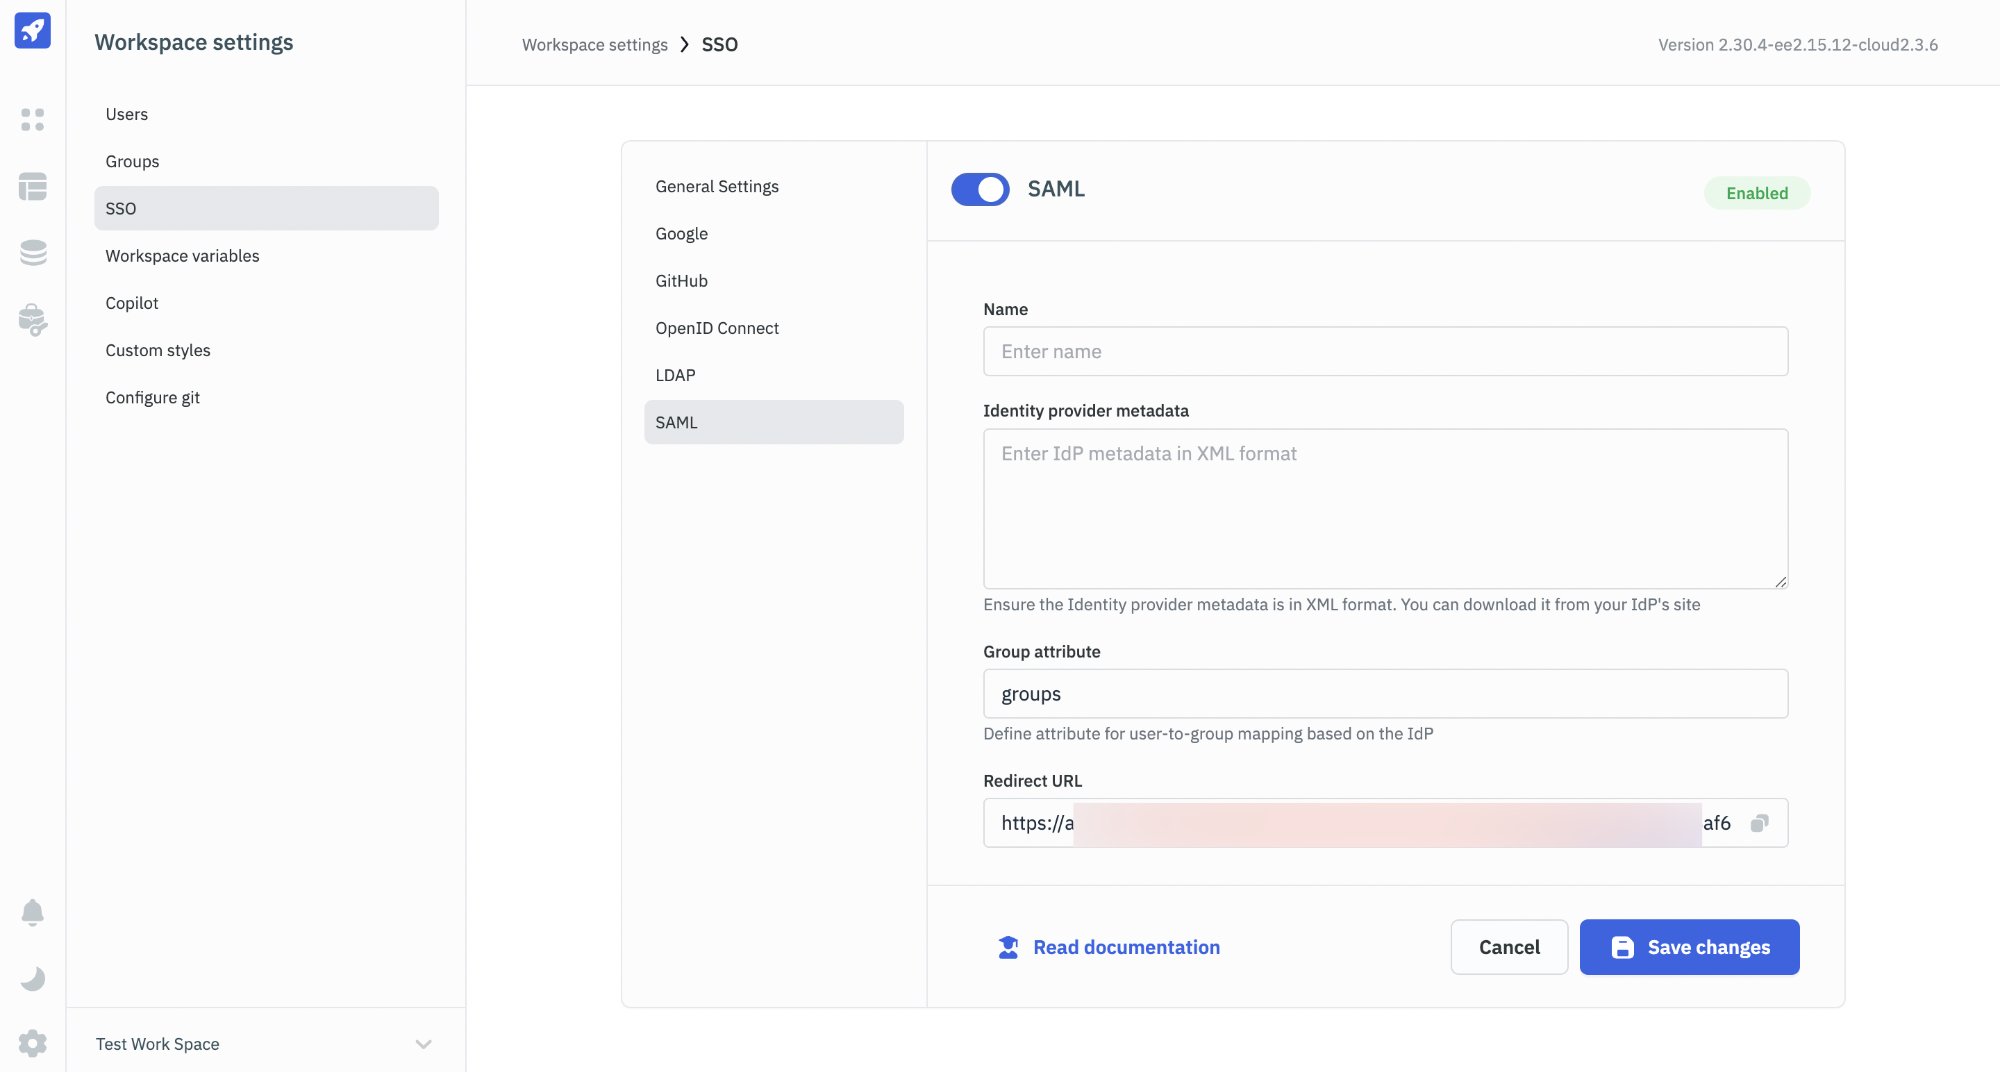Focus the Identity provider metadata textarea
Viewport: 2000px width, 1072px height.
[x=1385, y=509]
